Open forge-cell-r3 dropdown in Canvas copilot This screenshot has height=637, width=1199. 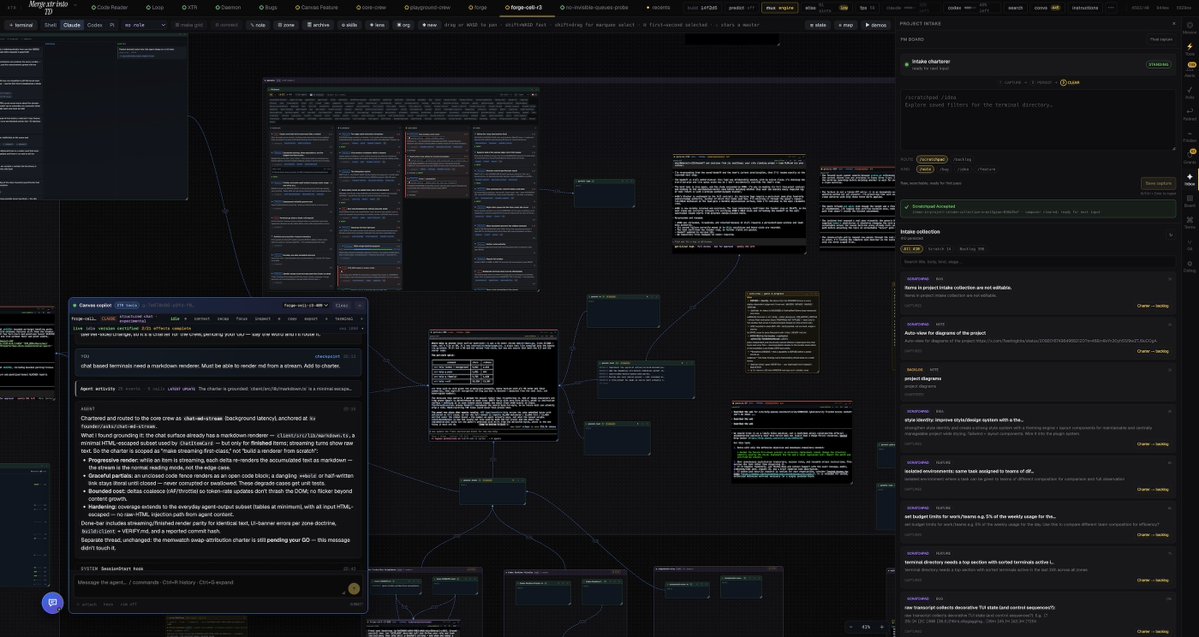306,305
